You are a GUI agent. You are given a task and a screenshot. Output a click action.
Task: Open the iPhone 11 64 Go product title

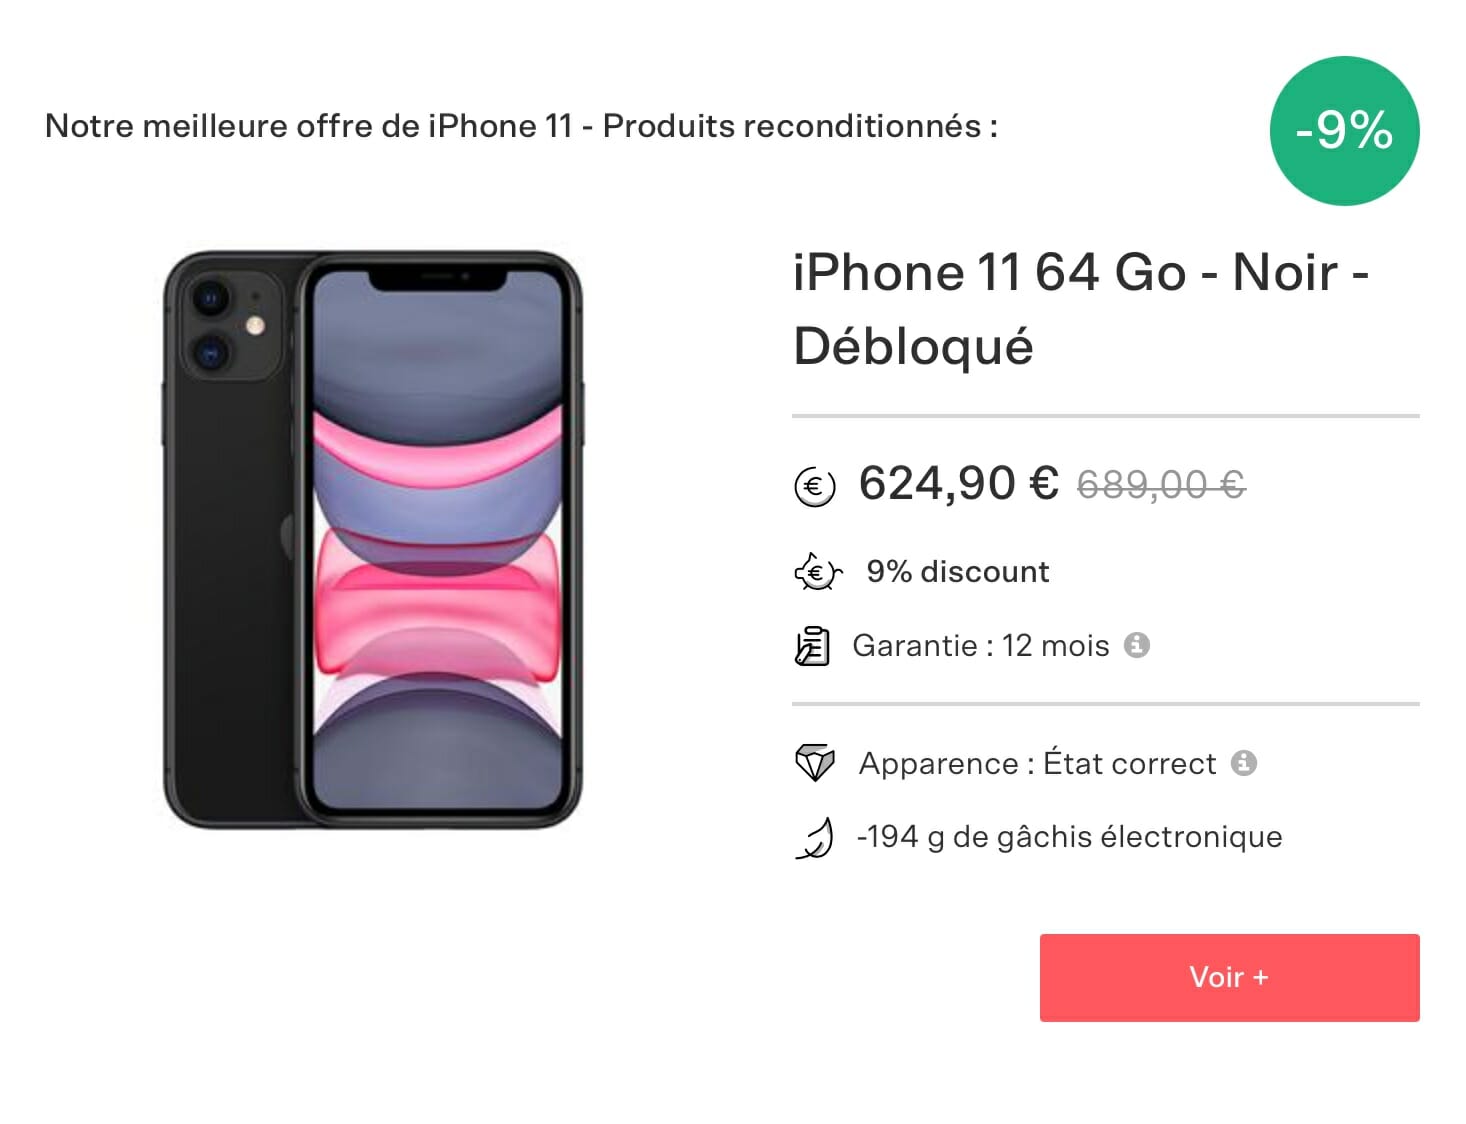(1081, 309)
